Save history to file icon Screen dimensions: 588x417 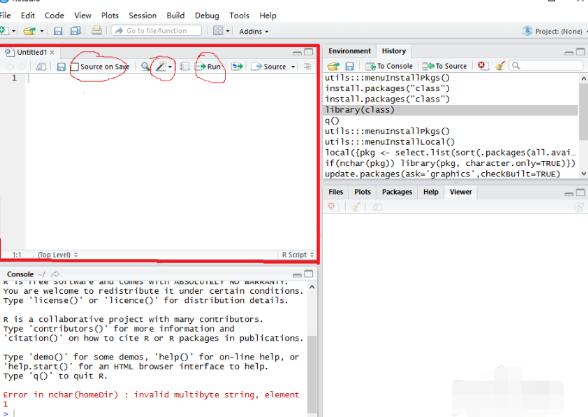tap(350, 66)
